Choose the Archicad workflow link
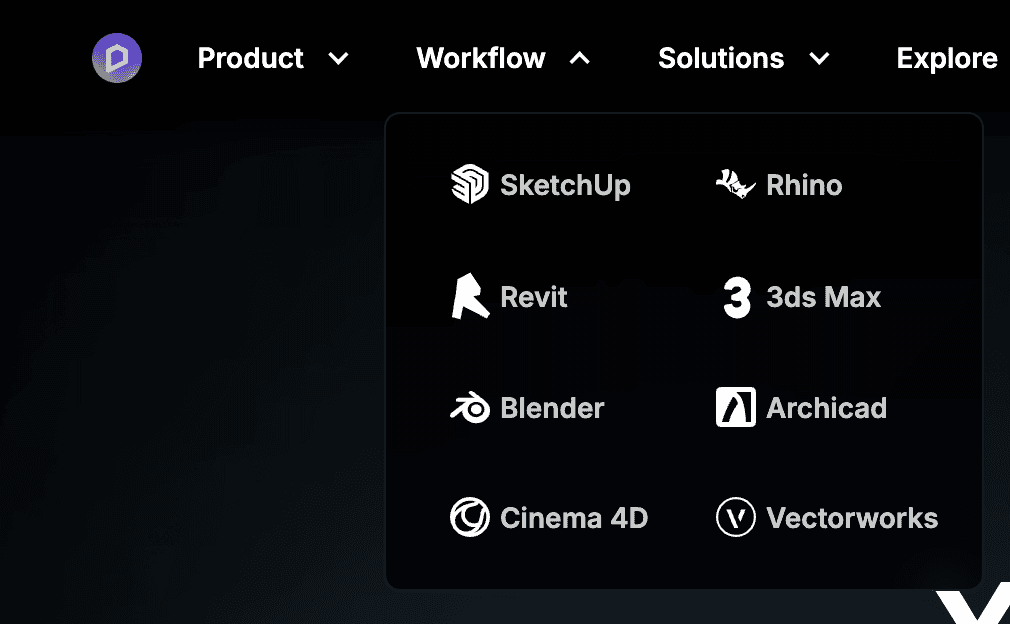 (x=801, y=408)
